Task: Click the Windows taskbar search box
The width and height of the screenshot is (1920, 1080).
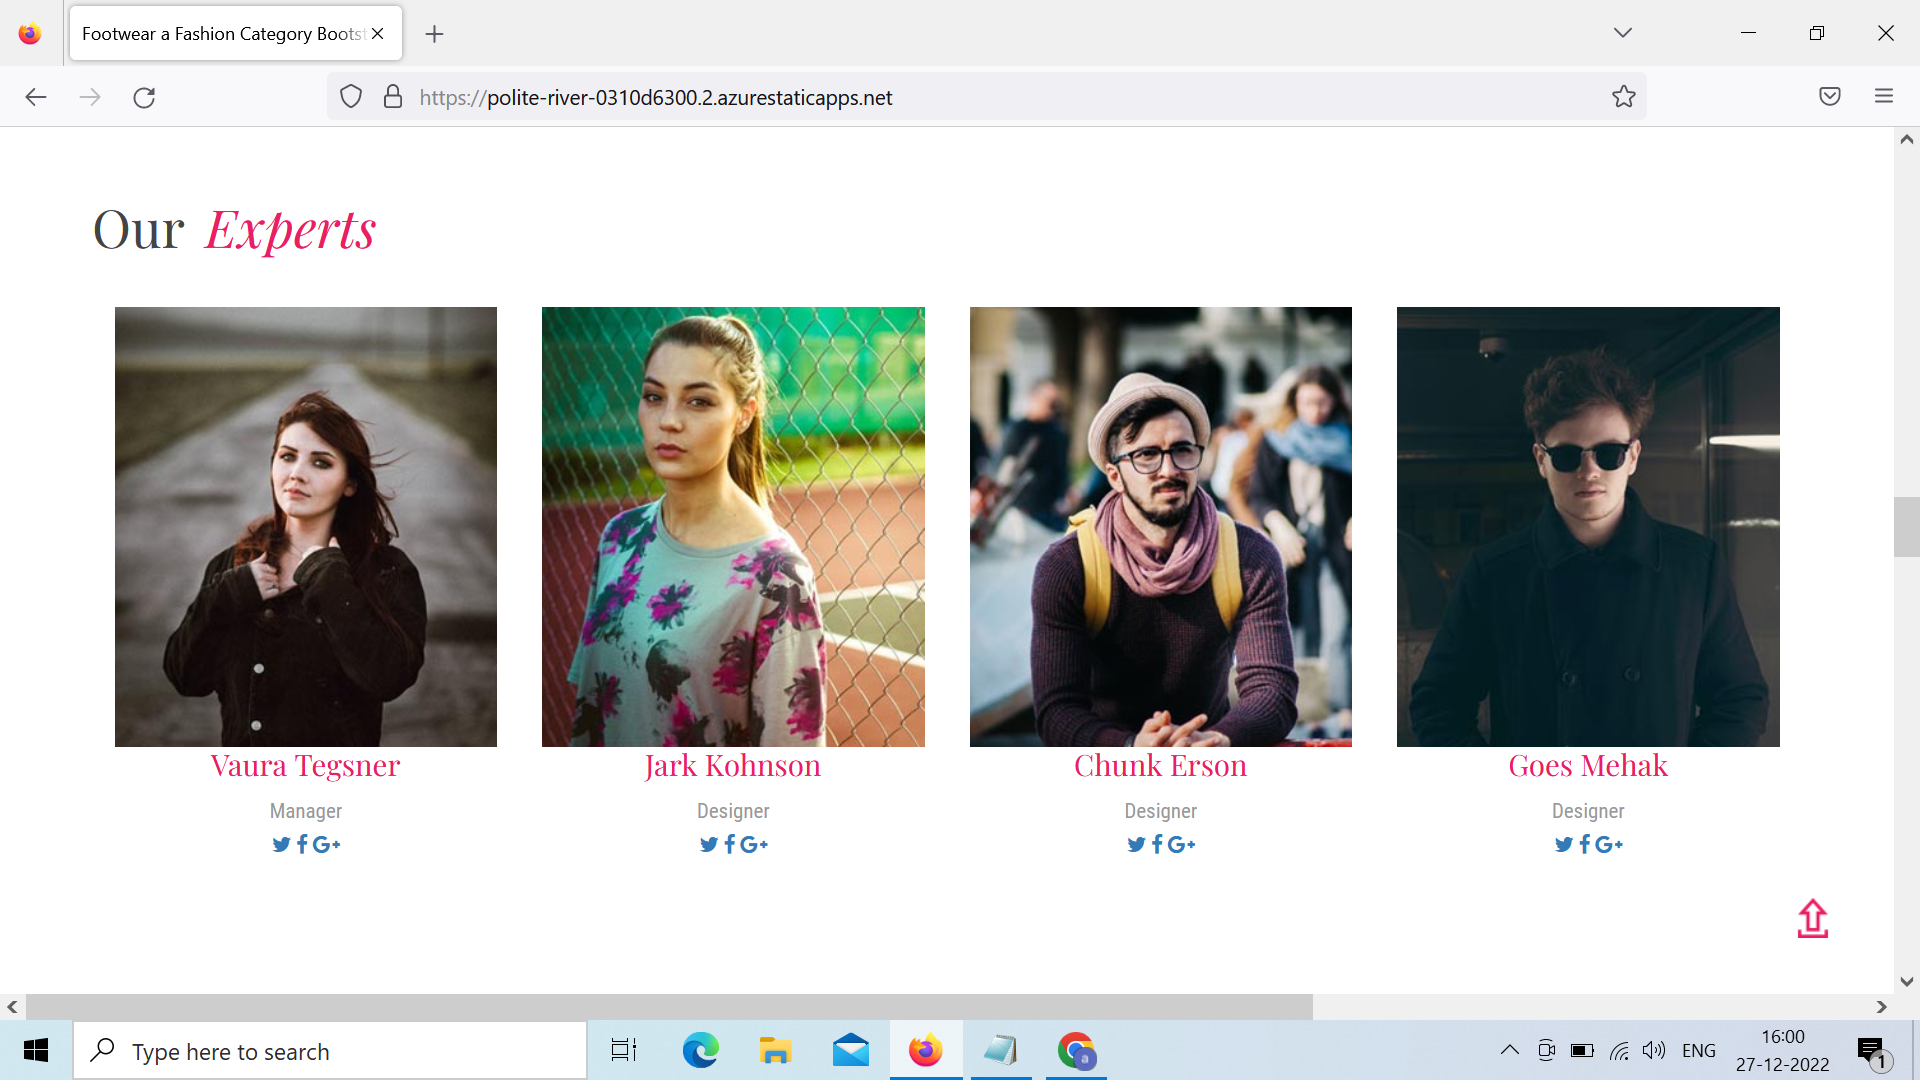Action: 330,1051
